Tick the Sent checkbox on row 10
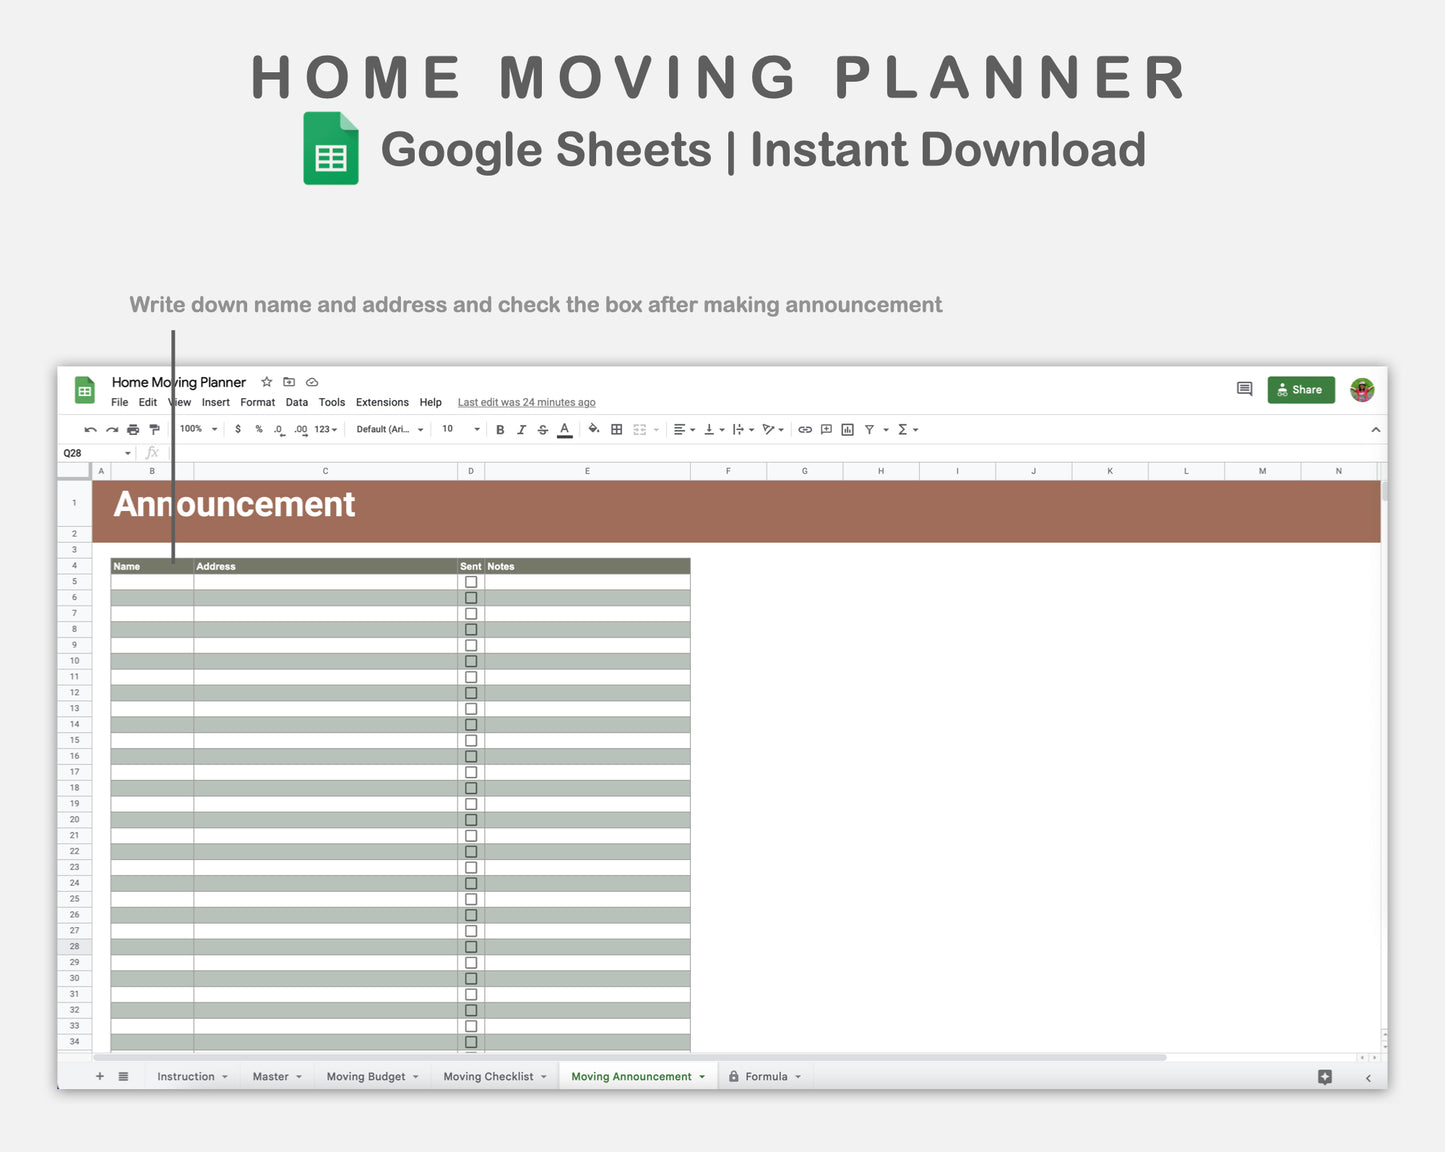The image size is (1445, 1152). point(471,661)
